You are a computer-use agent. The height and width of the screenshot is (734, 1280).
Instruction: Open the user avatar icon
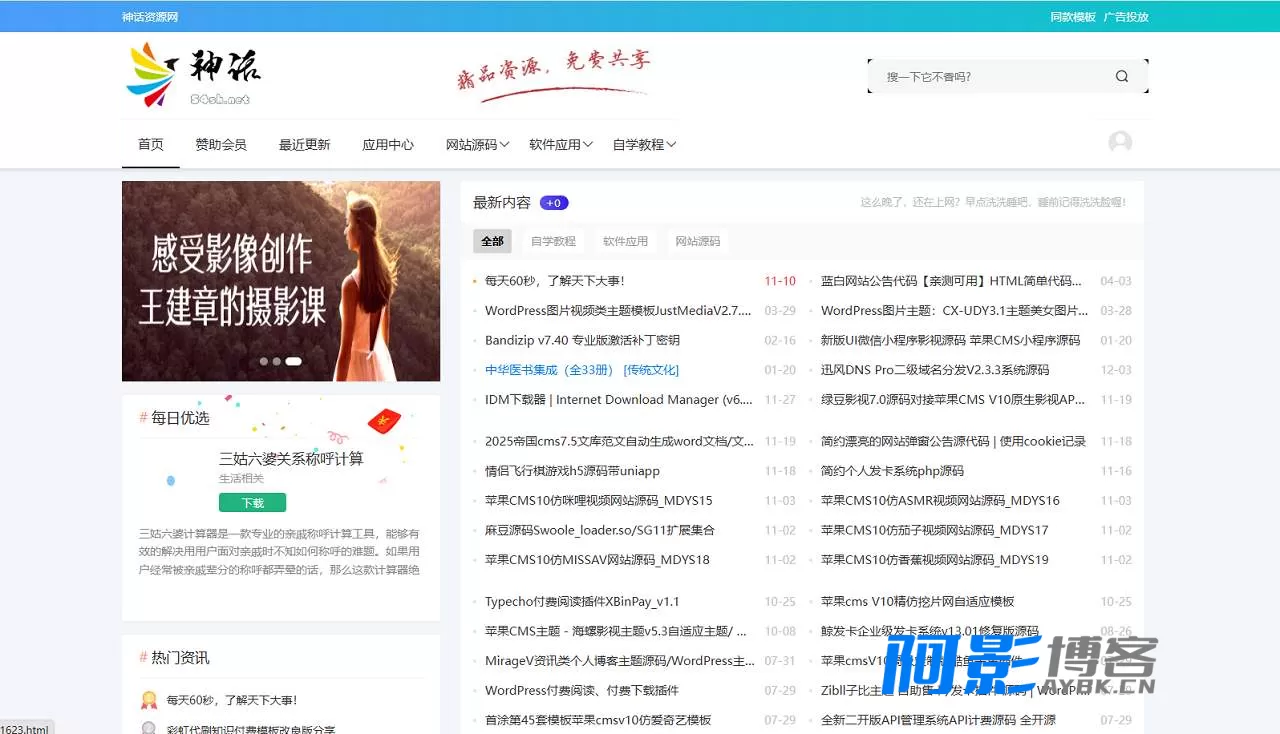[x=1120, y=143]
